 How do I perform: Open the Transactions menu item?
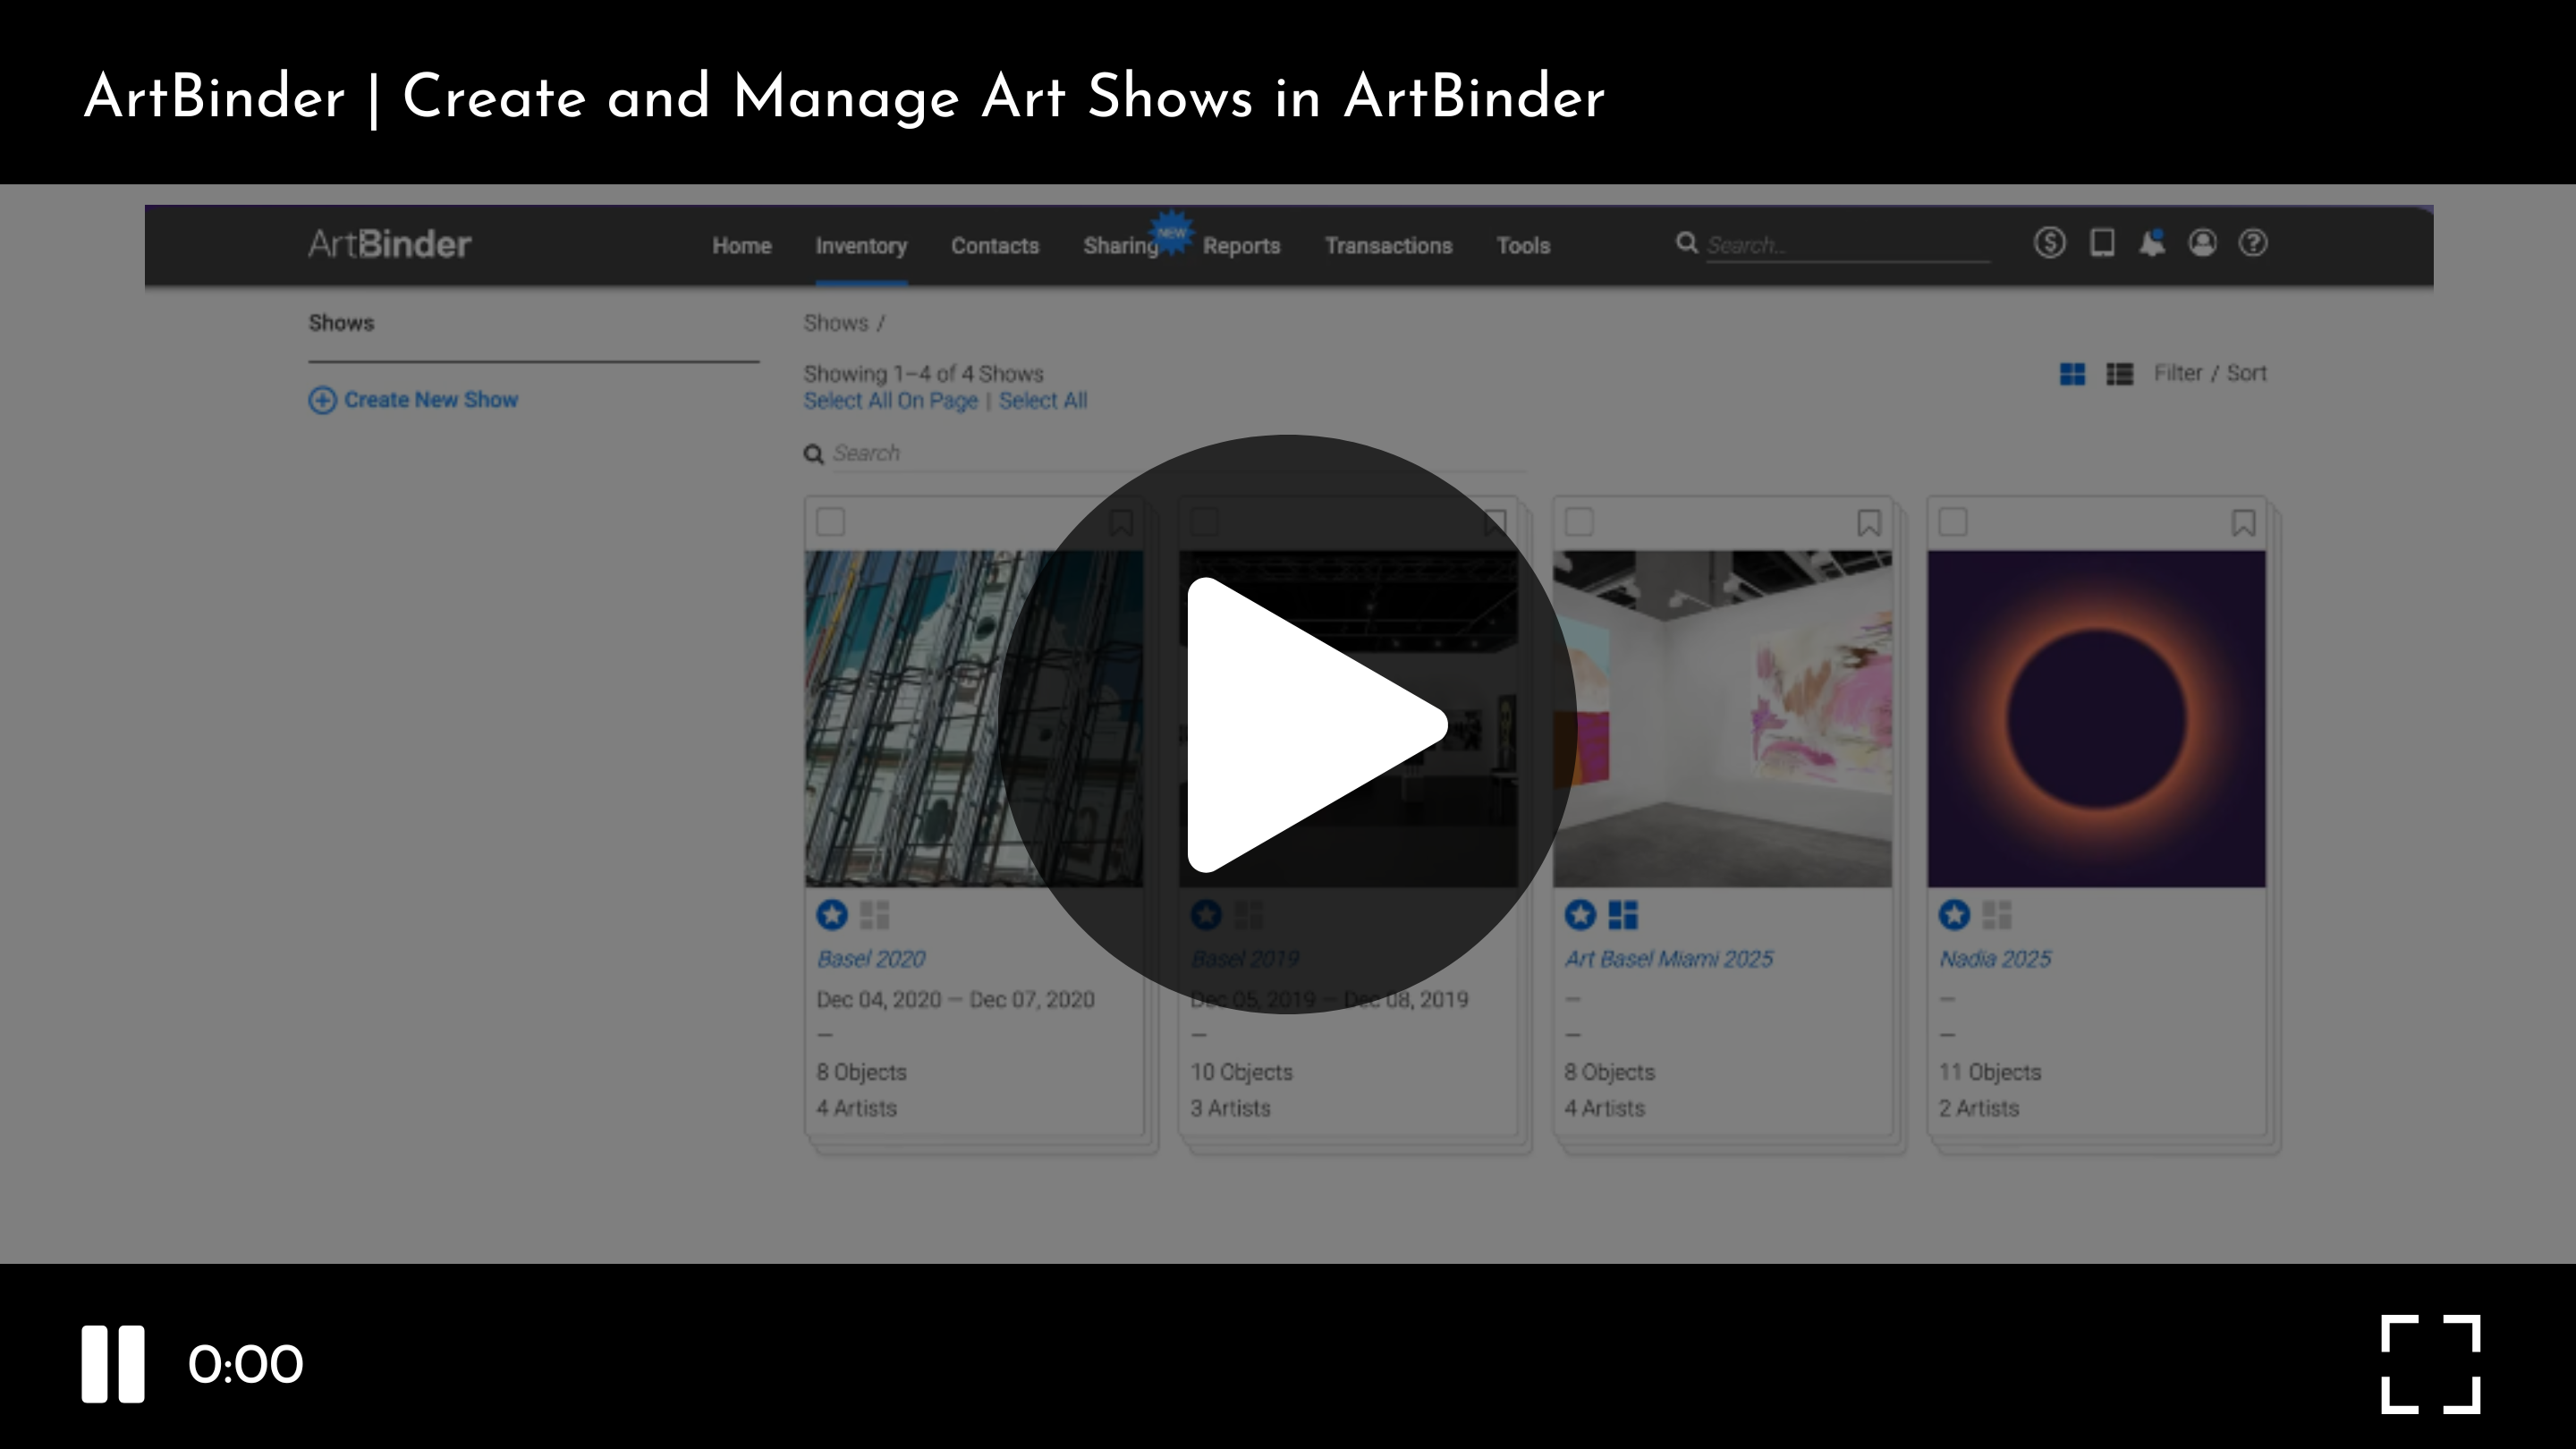1388,246
